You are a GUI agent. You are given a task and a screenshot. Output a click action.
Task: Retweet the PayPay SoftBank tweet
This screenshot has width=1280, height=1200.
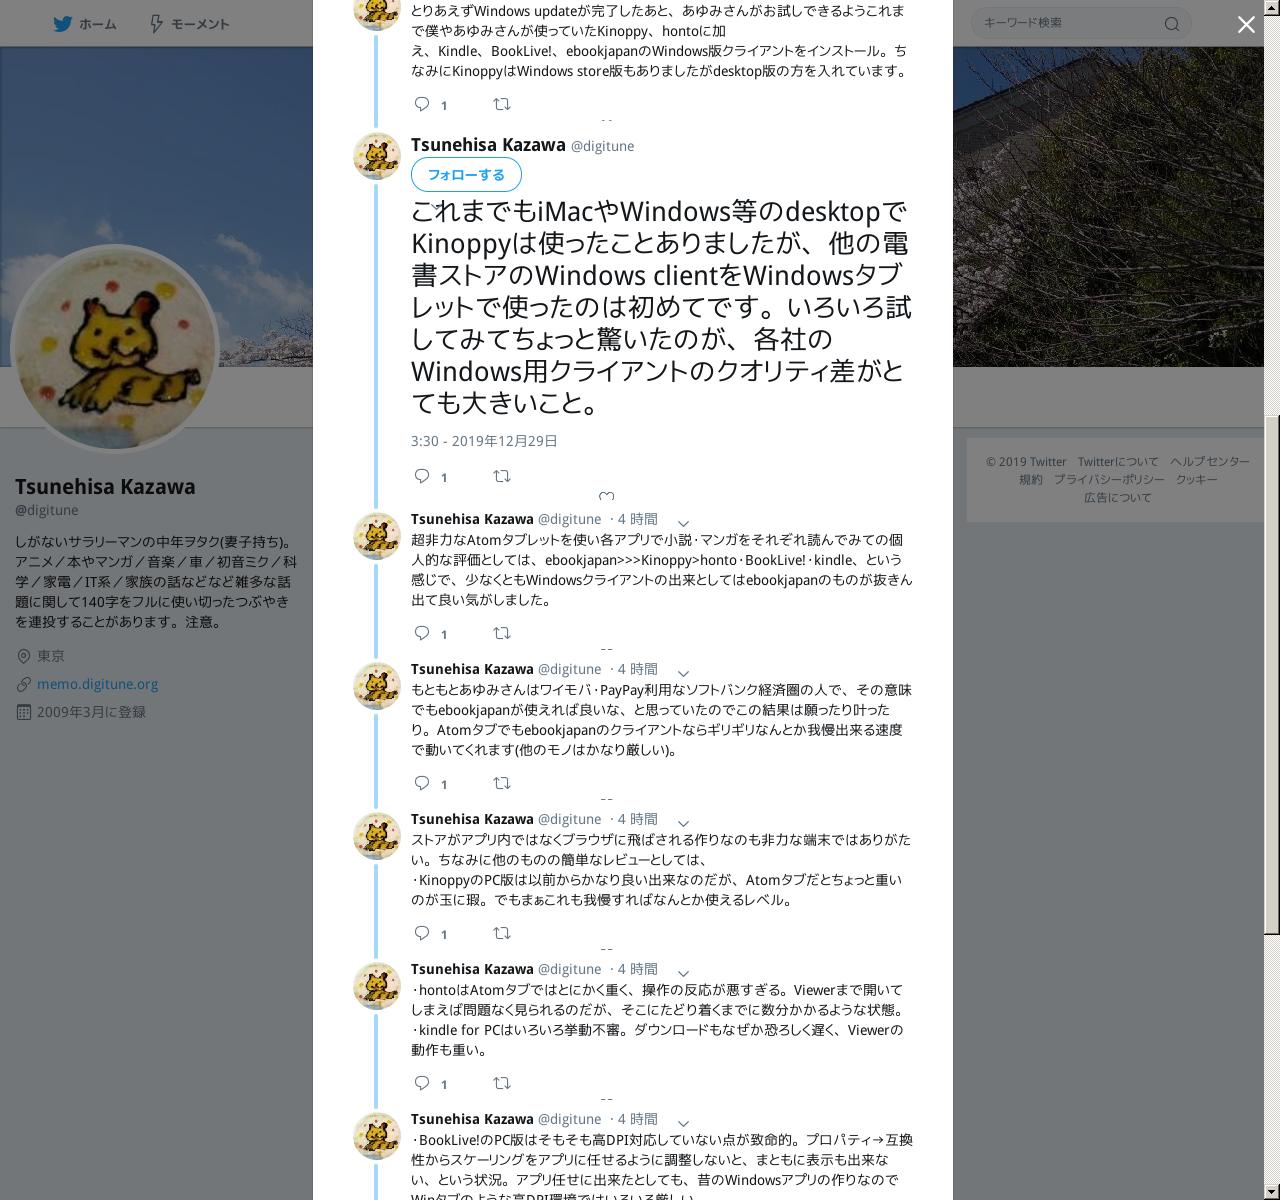[x=502, y=783]
